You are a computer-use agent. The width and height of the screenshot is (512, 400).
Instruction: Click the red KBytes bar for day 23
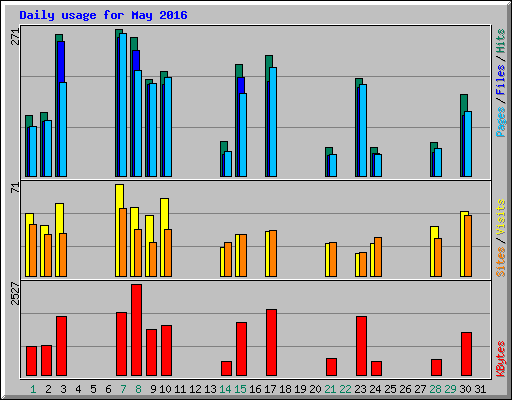361,346
